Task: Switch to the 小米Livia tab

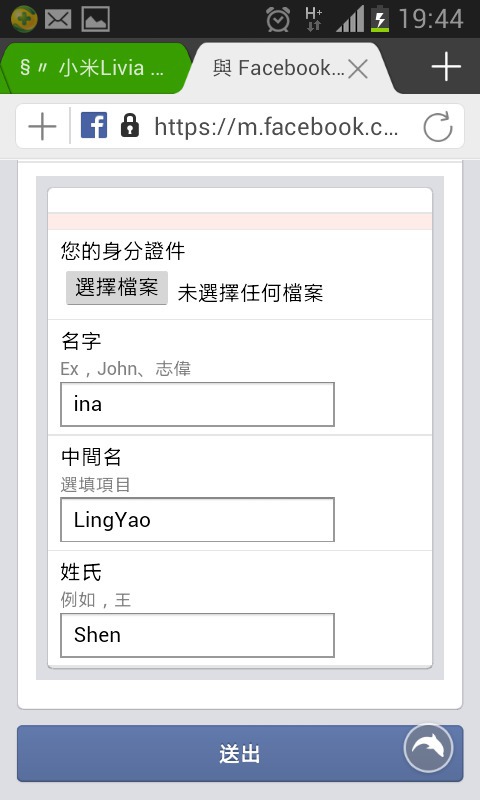Action: click(x=95, y=68)
